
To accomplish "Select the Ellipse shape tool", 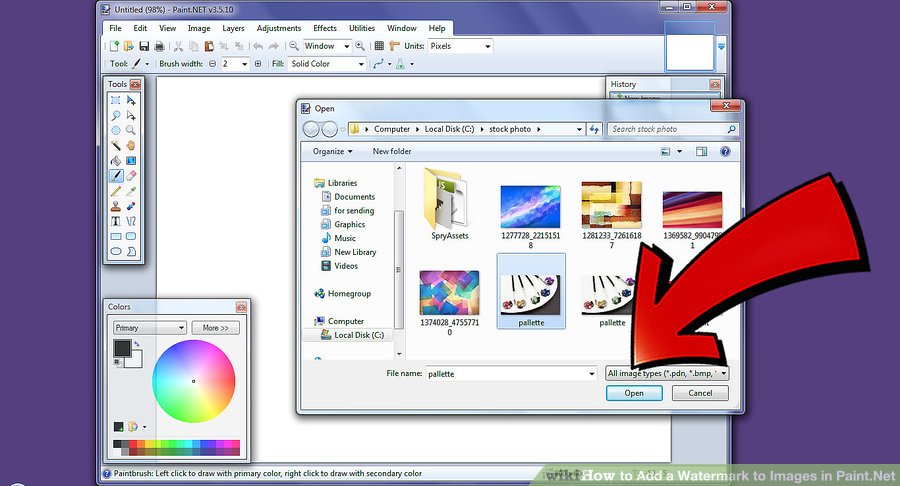I will point(116,251).
